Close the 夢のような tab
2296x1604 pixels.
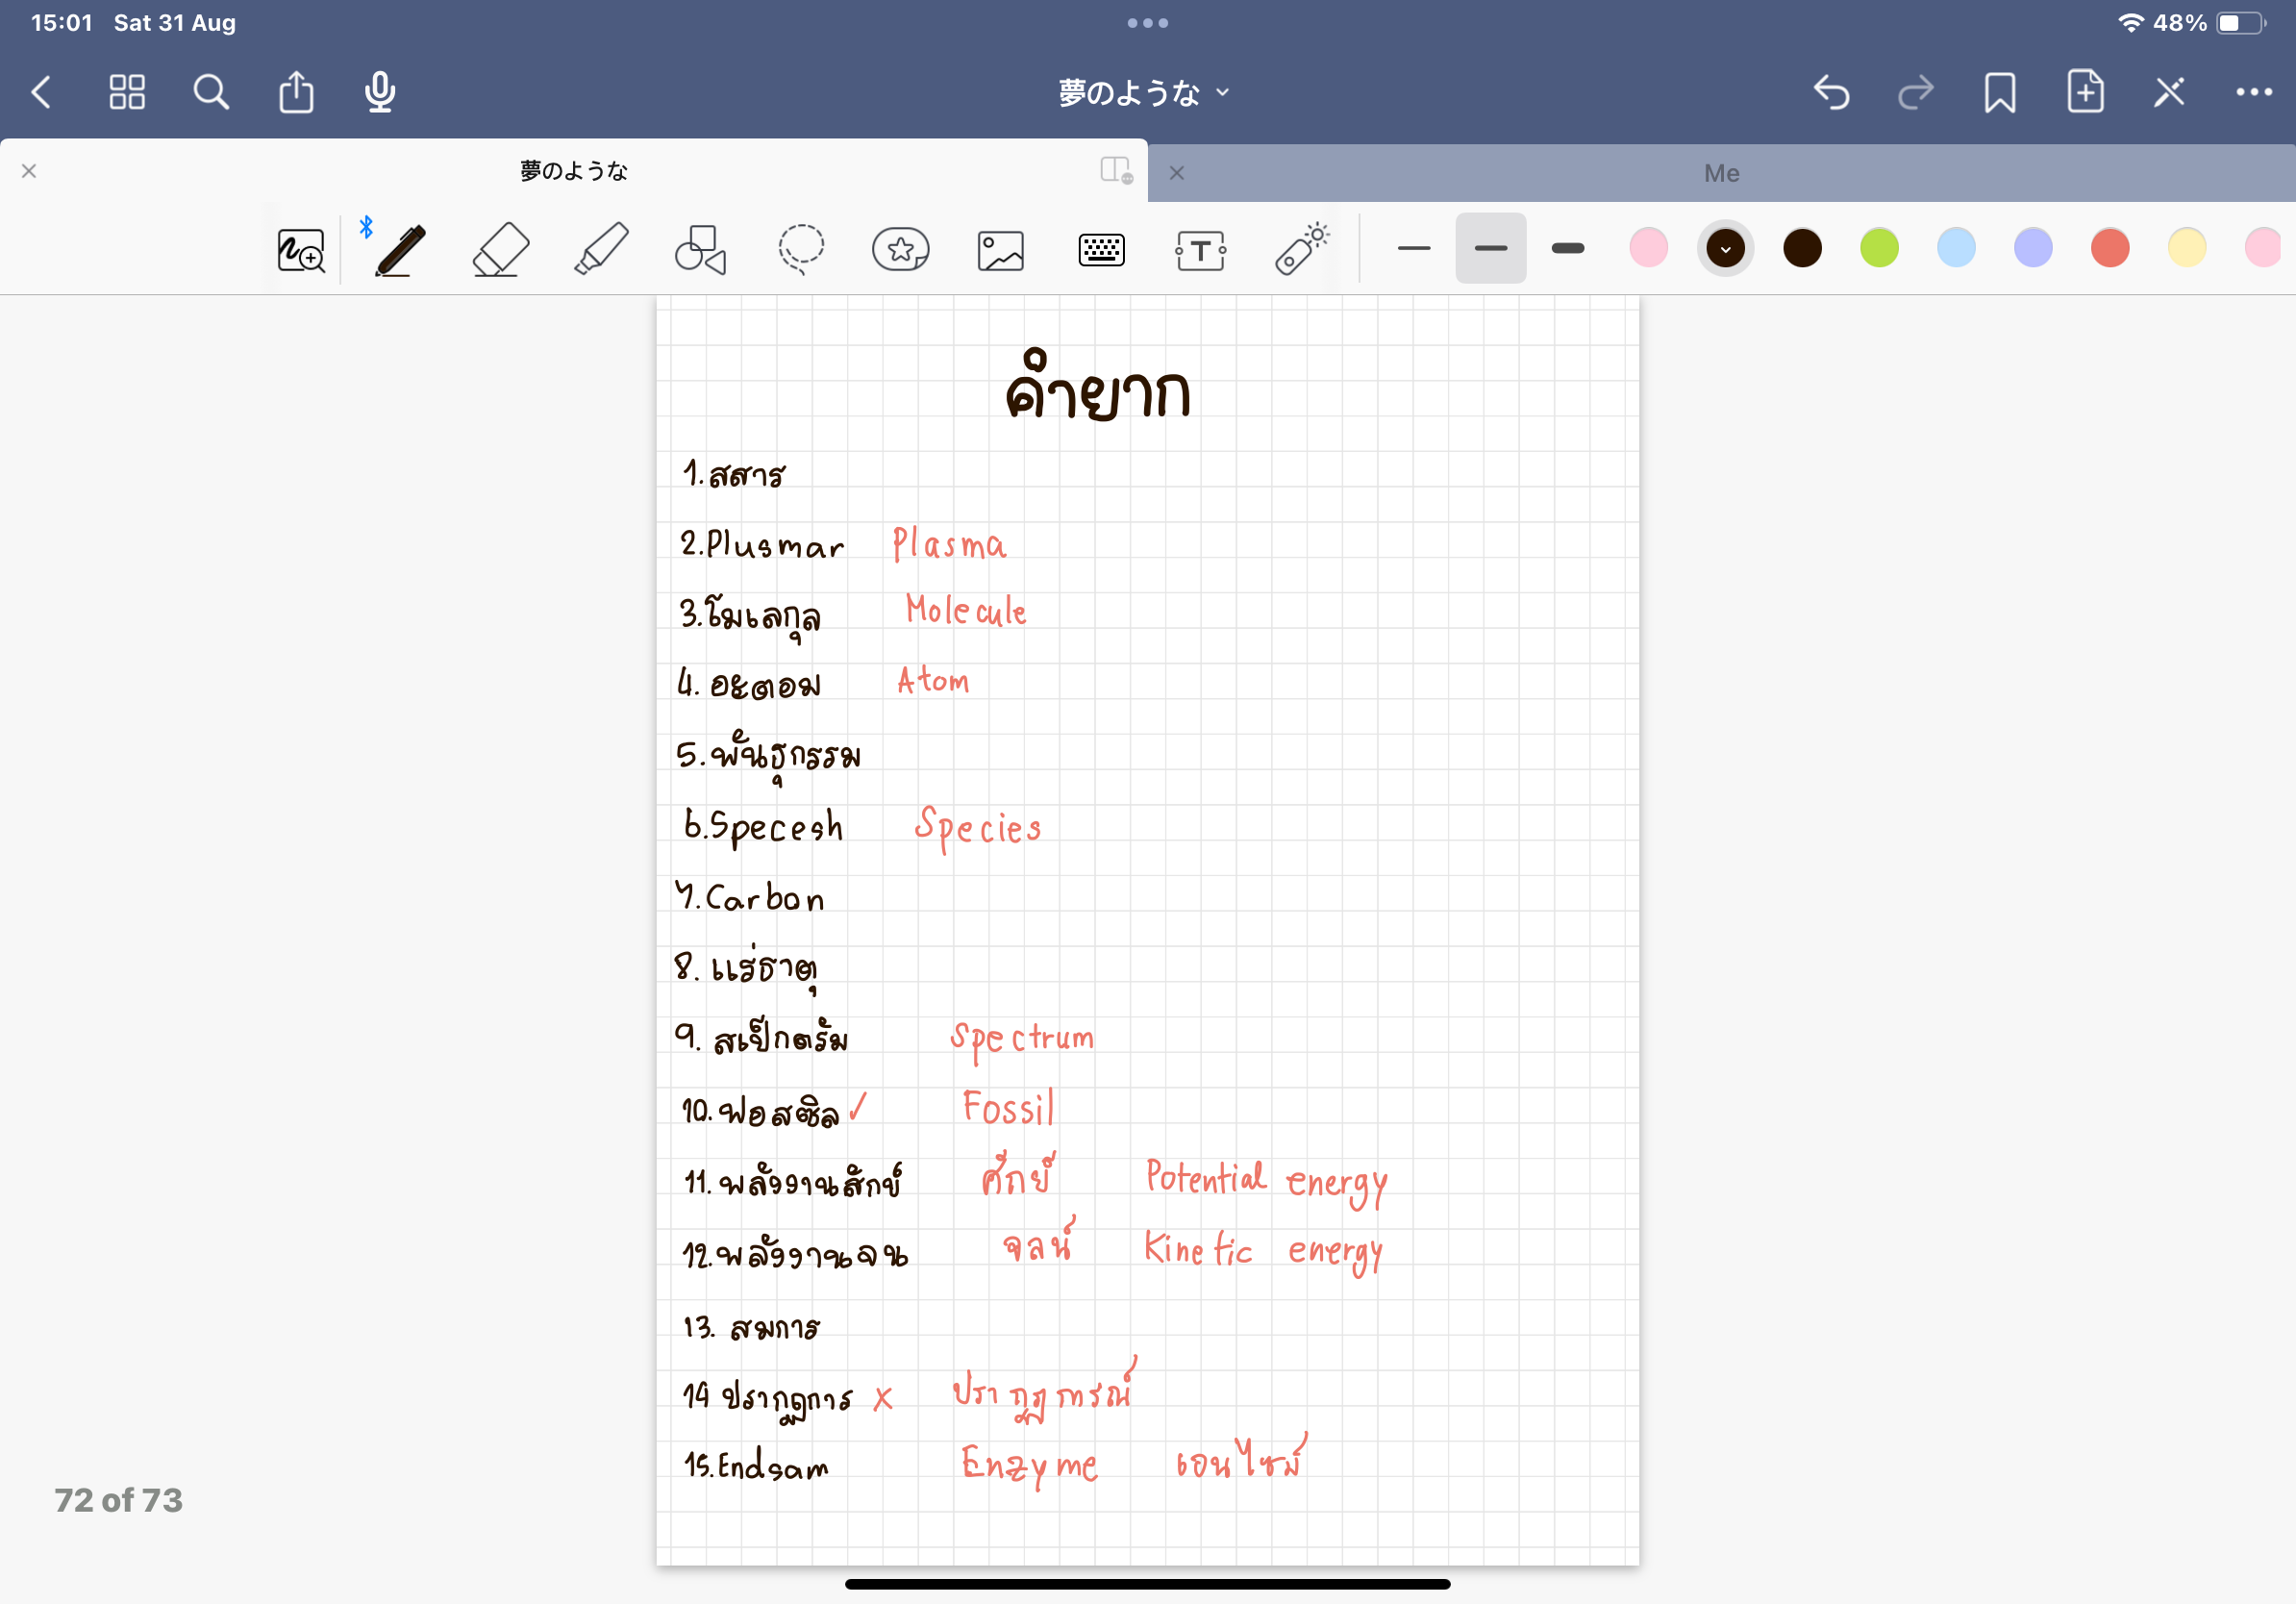[x=29, y=171]
